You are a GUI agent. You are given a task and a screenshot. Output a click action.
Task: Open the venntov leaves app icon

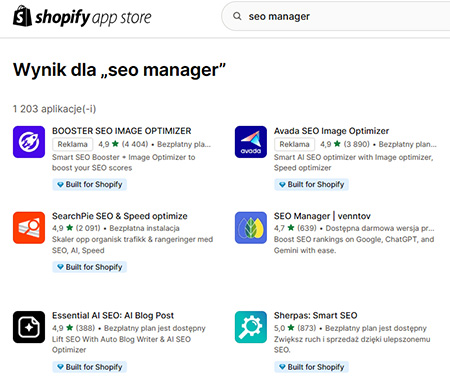pos(251,228)
